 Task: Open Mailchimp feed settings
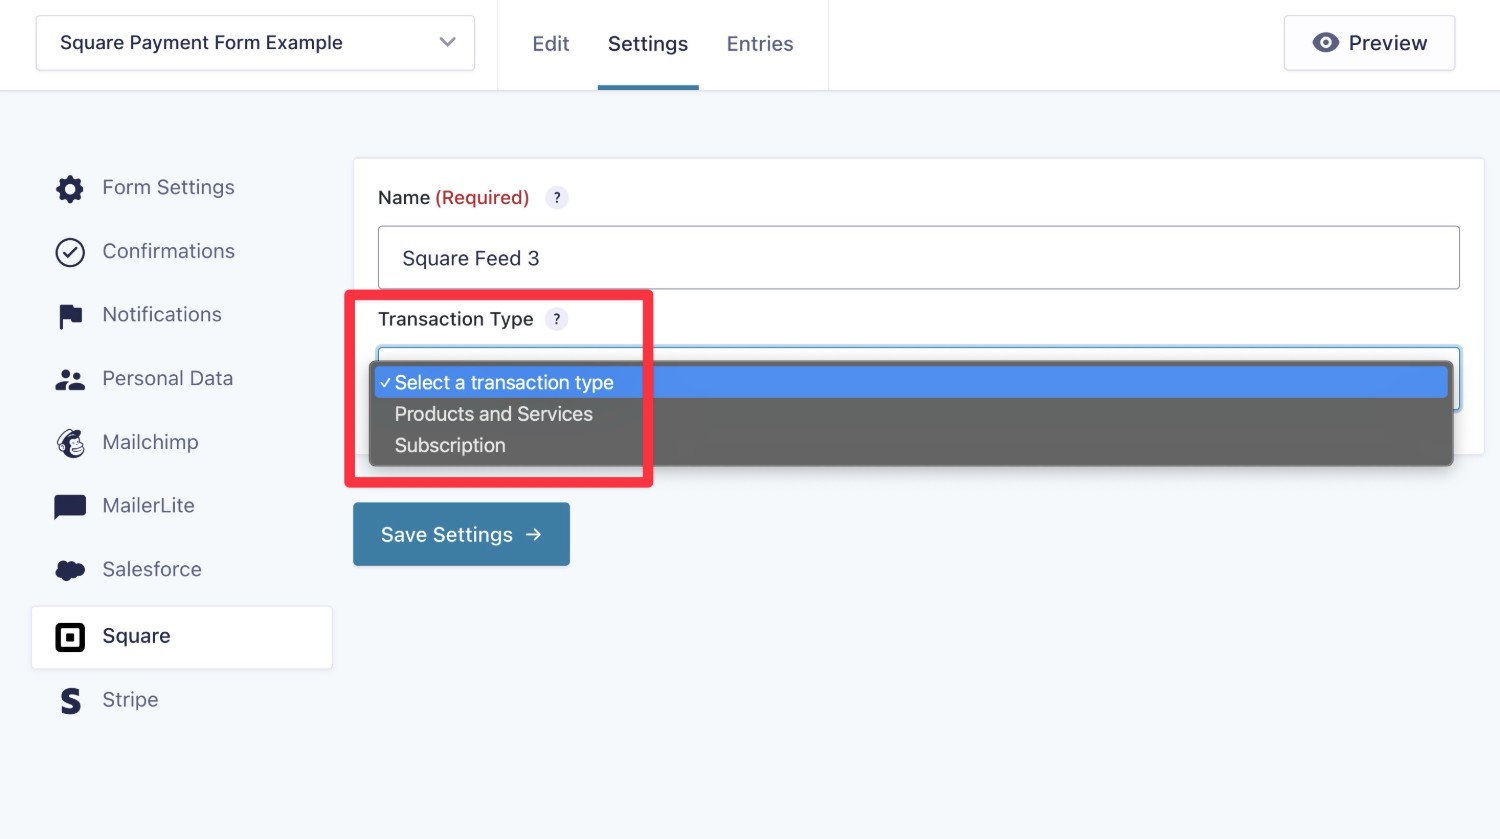[x=150, y=443]
